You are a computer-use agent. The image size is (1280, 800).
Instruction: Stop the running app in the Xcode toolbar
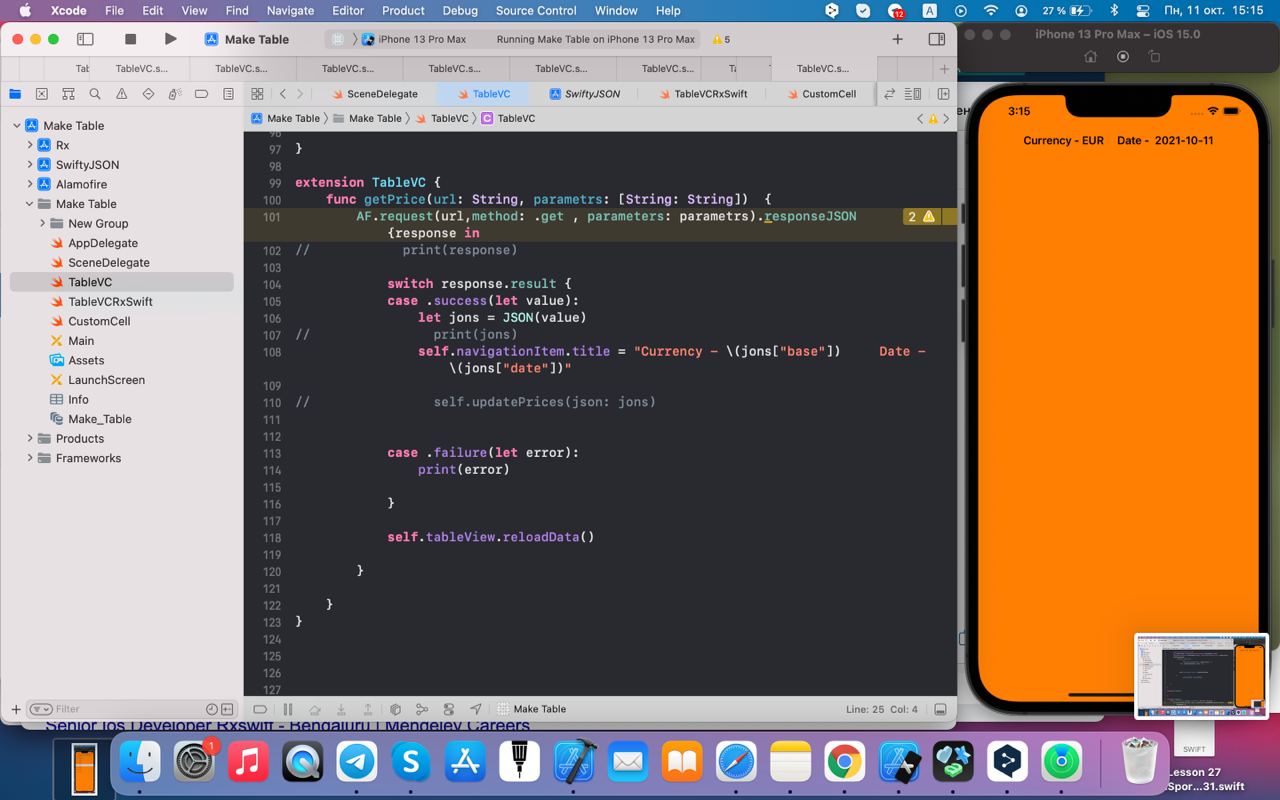(x=130, y=39)
